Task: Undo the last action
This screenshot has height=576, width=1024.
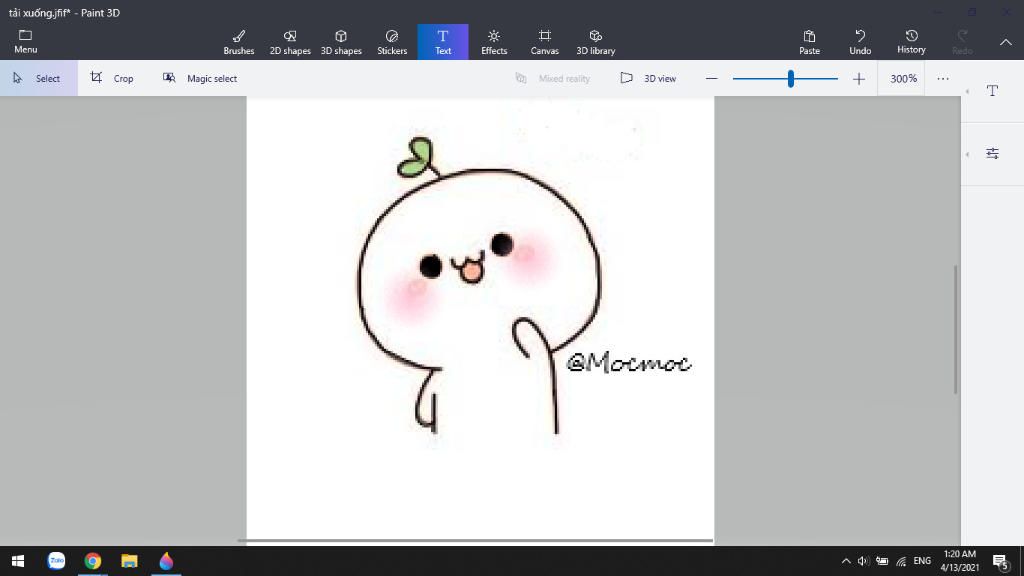Action: click(x=860, y=42)
